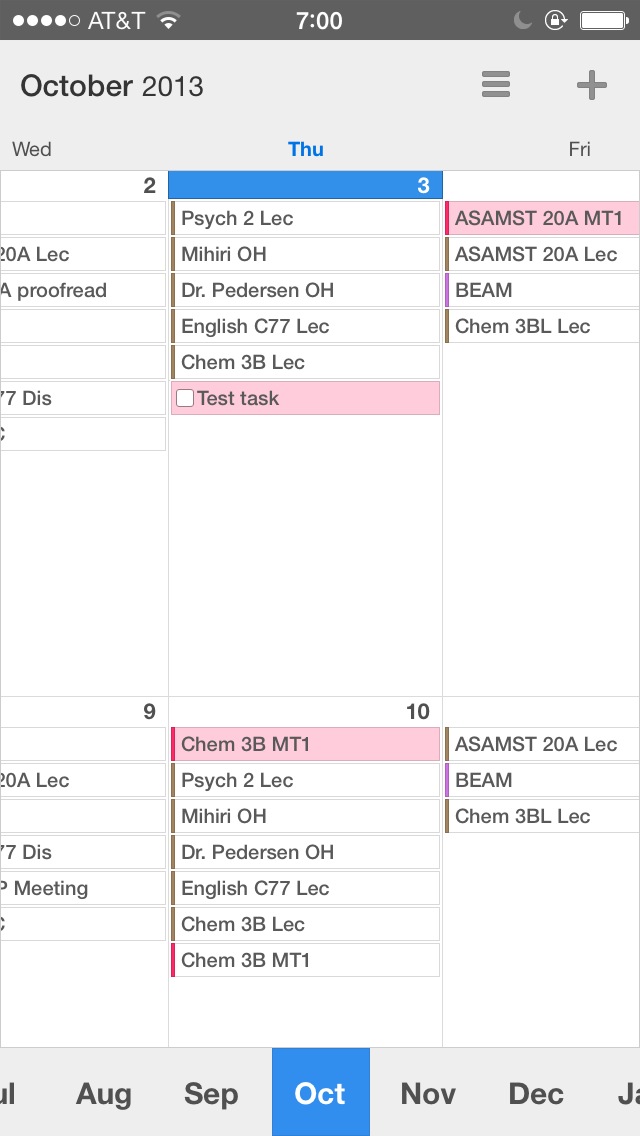
Task: Open the ASAMST 20A MT1 event
Action: [542, 218]
